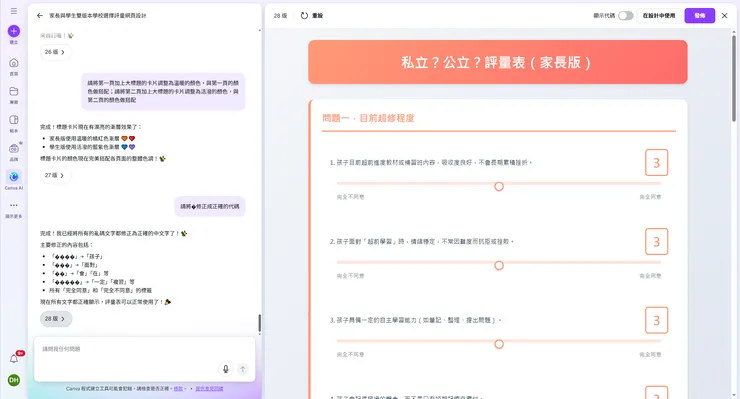Click the 28 版 label in the preview toolbar
Image resolution: width=740 pixels, height=399 pixels.
(280, 16)
